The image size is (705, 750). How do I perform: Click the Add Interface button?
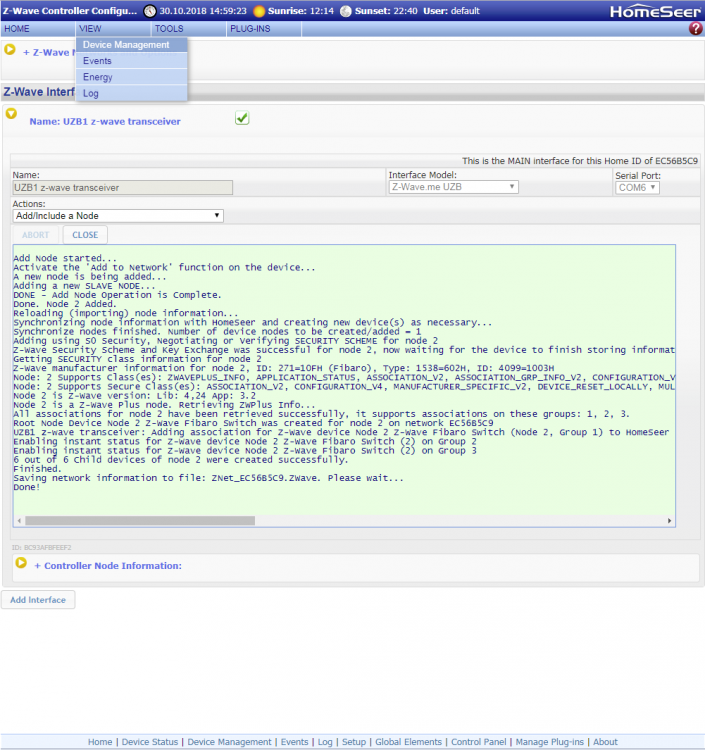[x=38, y=600]
